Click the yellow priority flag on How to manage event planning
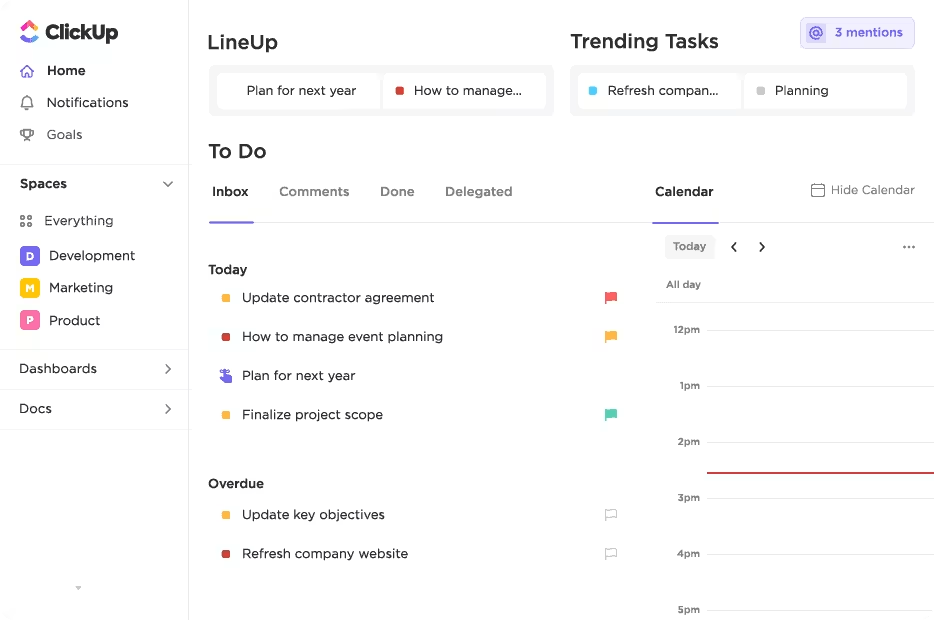This screenshot has width=934, height=620. [611, 336]
